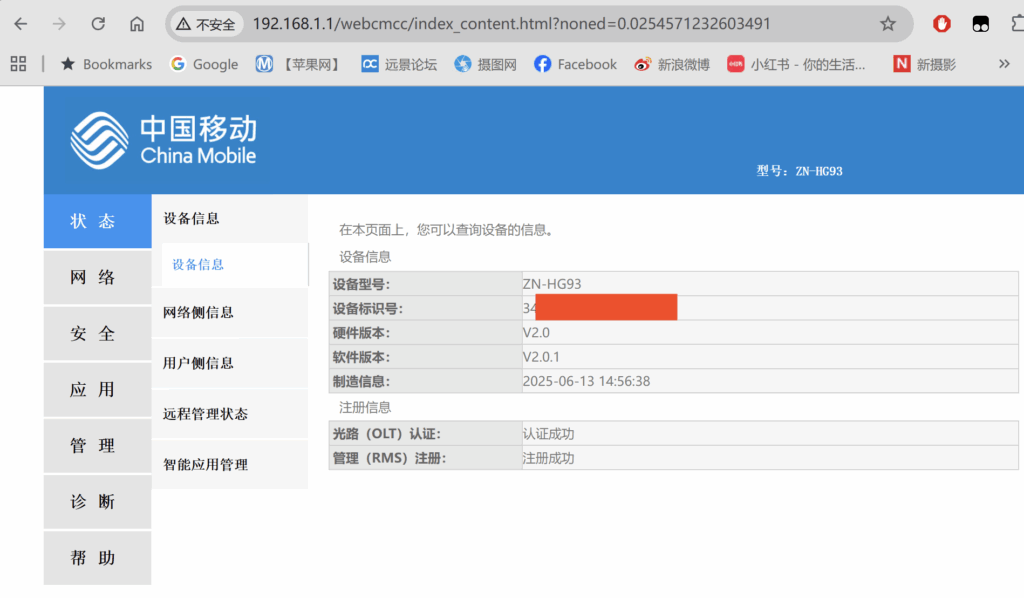Open the Google bookmark
The height and width of the screenshot is (598, 1024).
[204, 64]
